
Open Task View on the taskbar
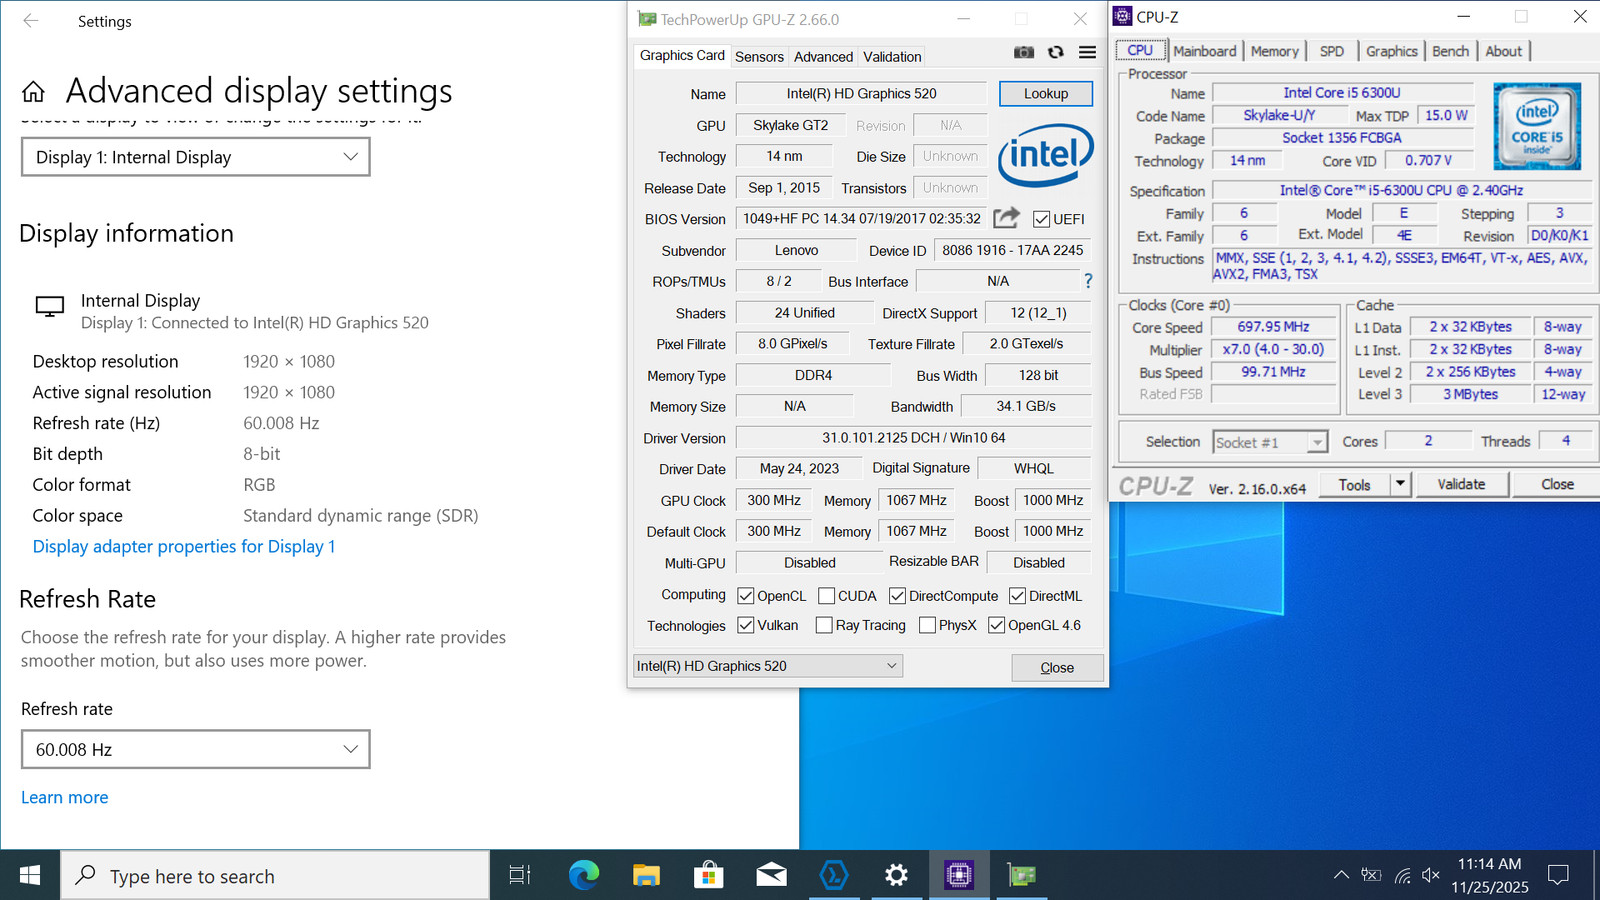[520, 876]
